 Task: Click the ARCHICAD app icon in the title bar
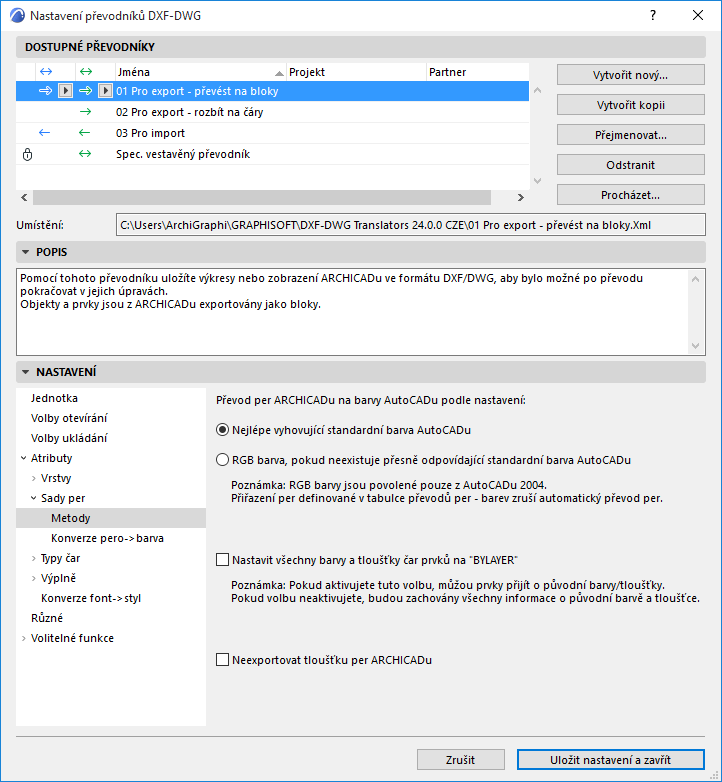17,15
